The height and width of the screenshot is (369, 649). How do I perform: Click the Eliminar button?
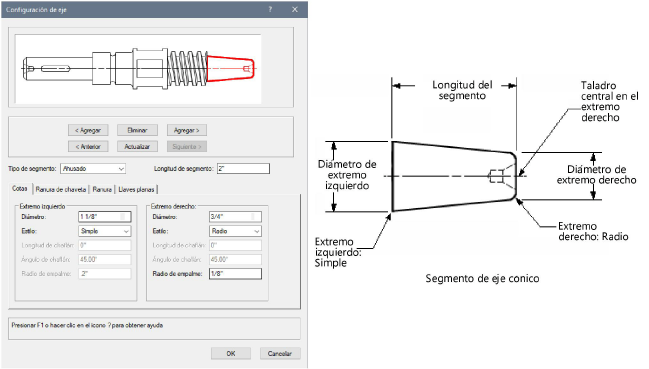[137, 130]
